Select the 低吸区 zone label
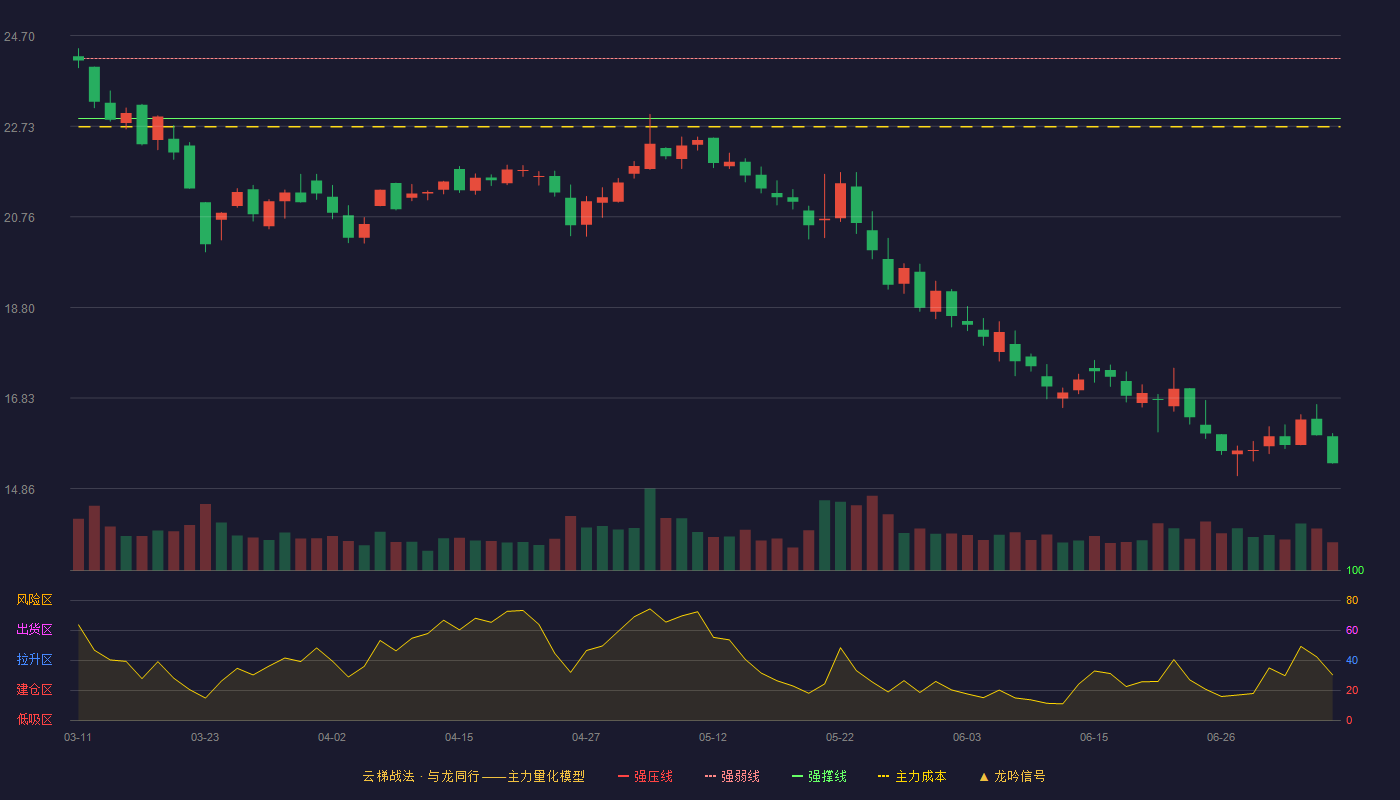The height and width of the screenshot is (800, 1400). 34,719
